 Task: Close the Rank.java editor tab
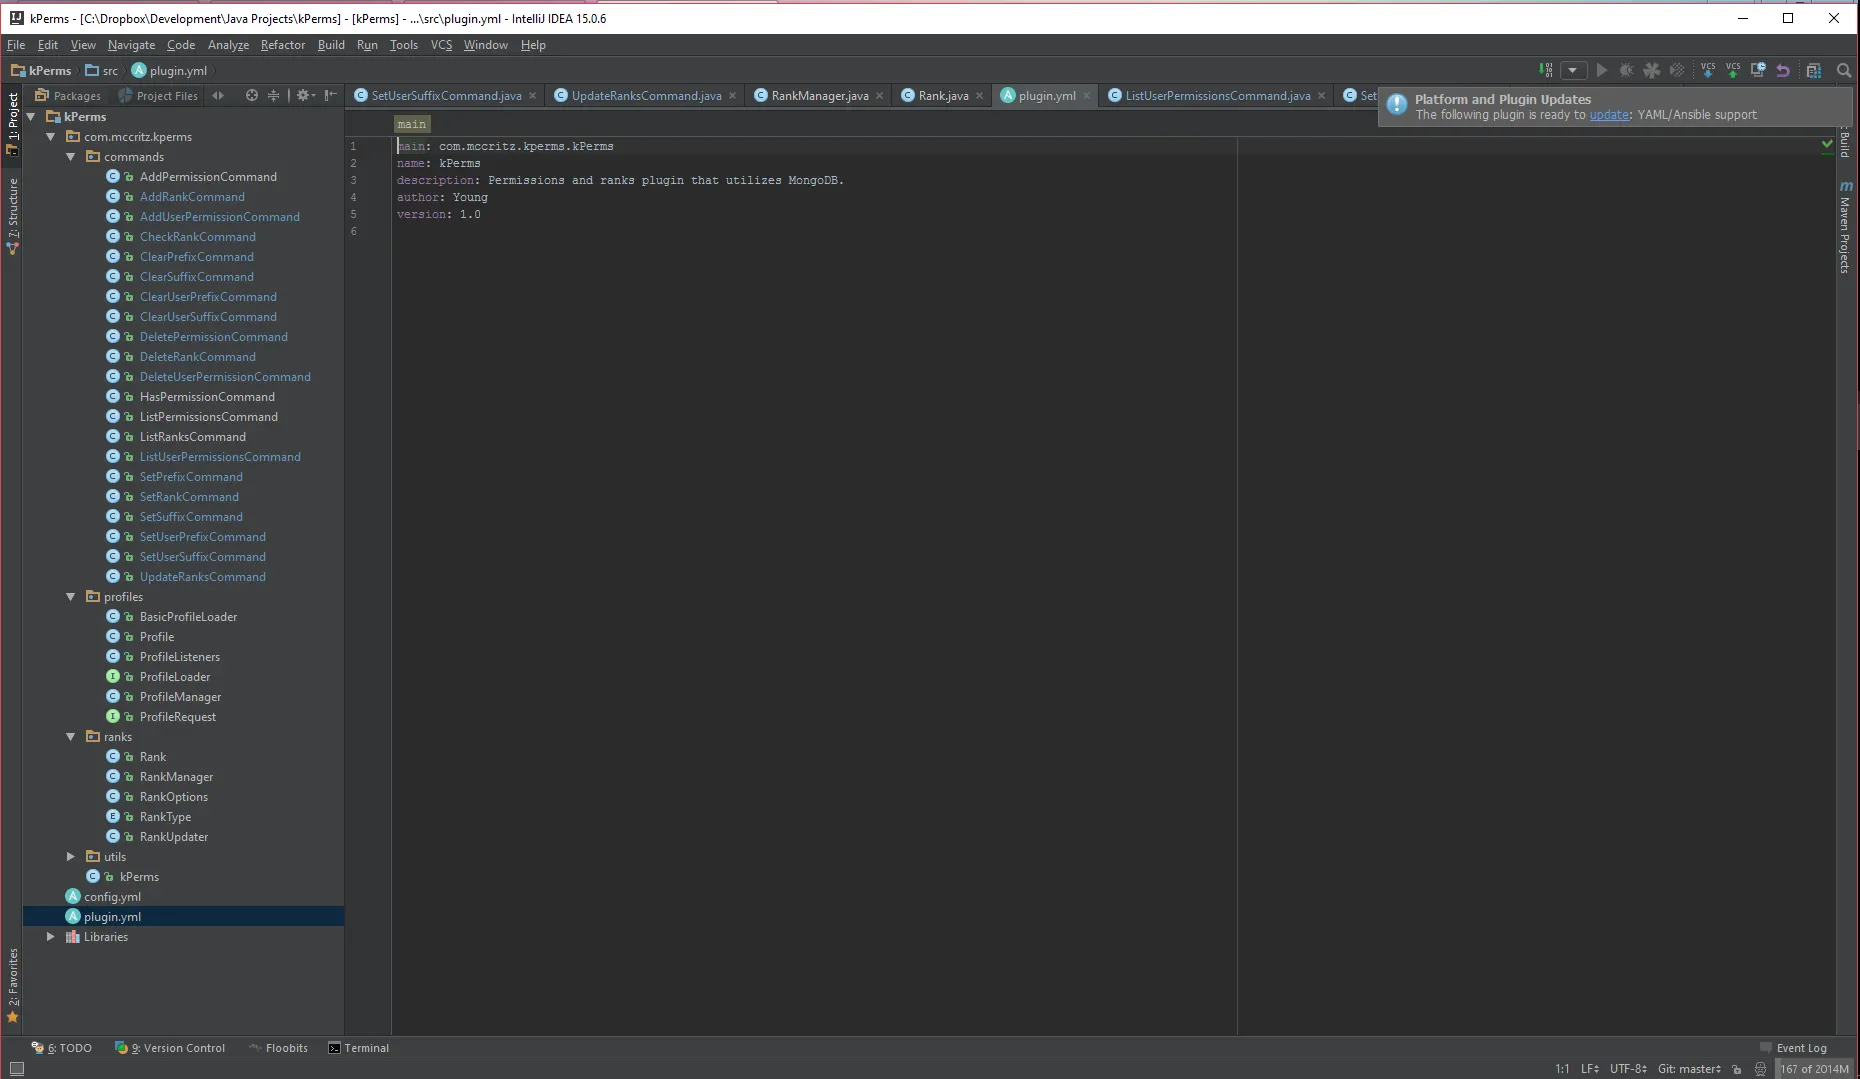[x=980, y=96]
